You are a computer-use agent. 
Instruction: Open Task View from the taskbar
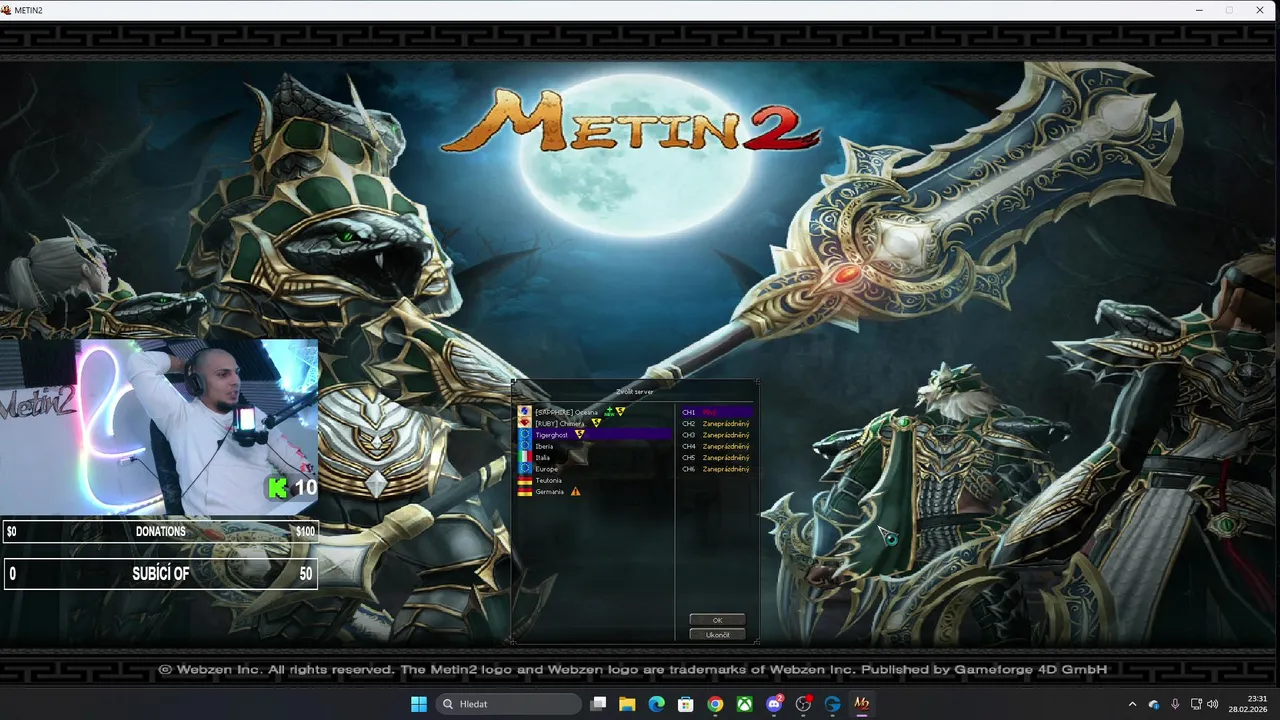point(598,704)
